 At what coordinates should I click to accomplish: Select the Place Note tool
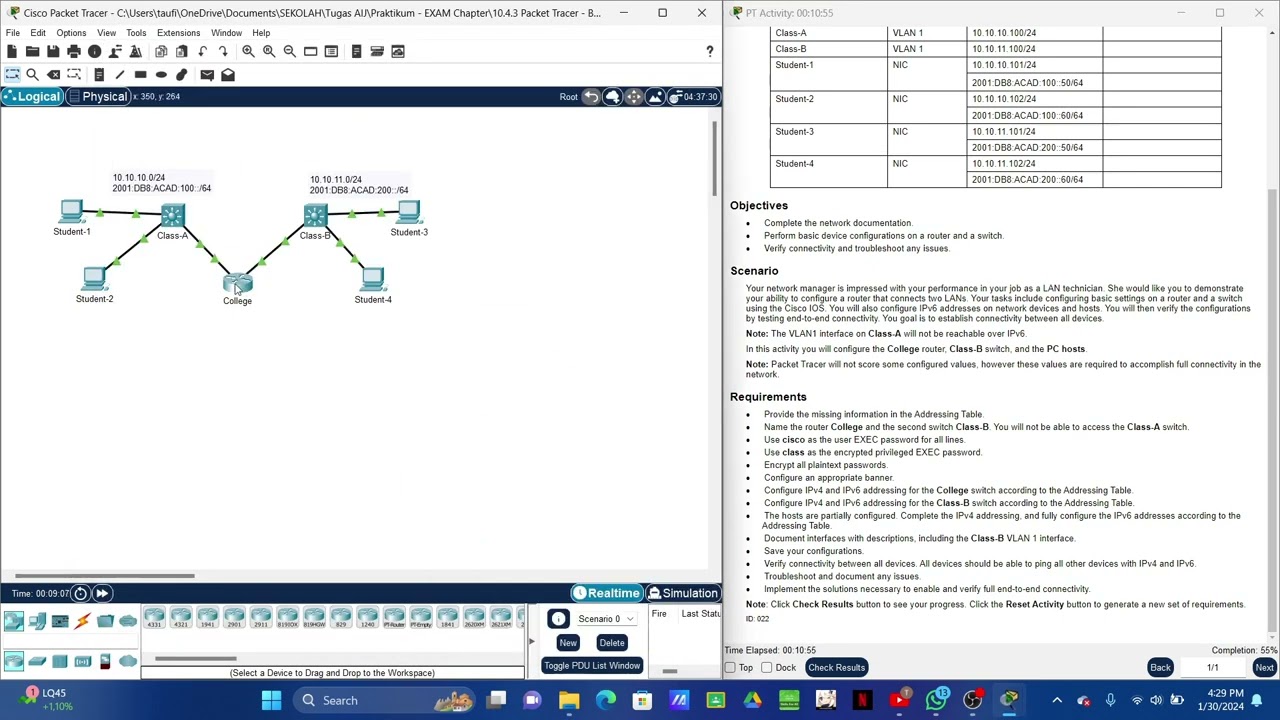point(99,75)
